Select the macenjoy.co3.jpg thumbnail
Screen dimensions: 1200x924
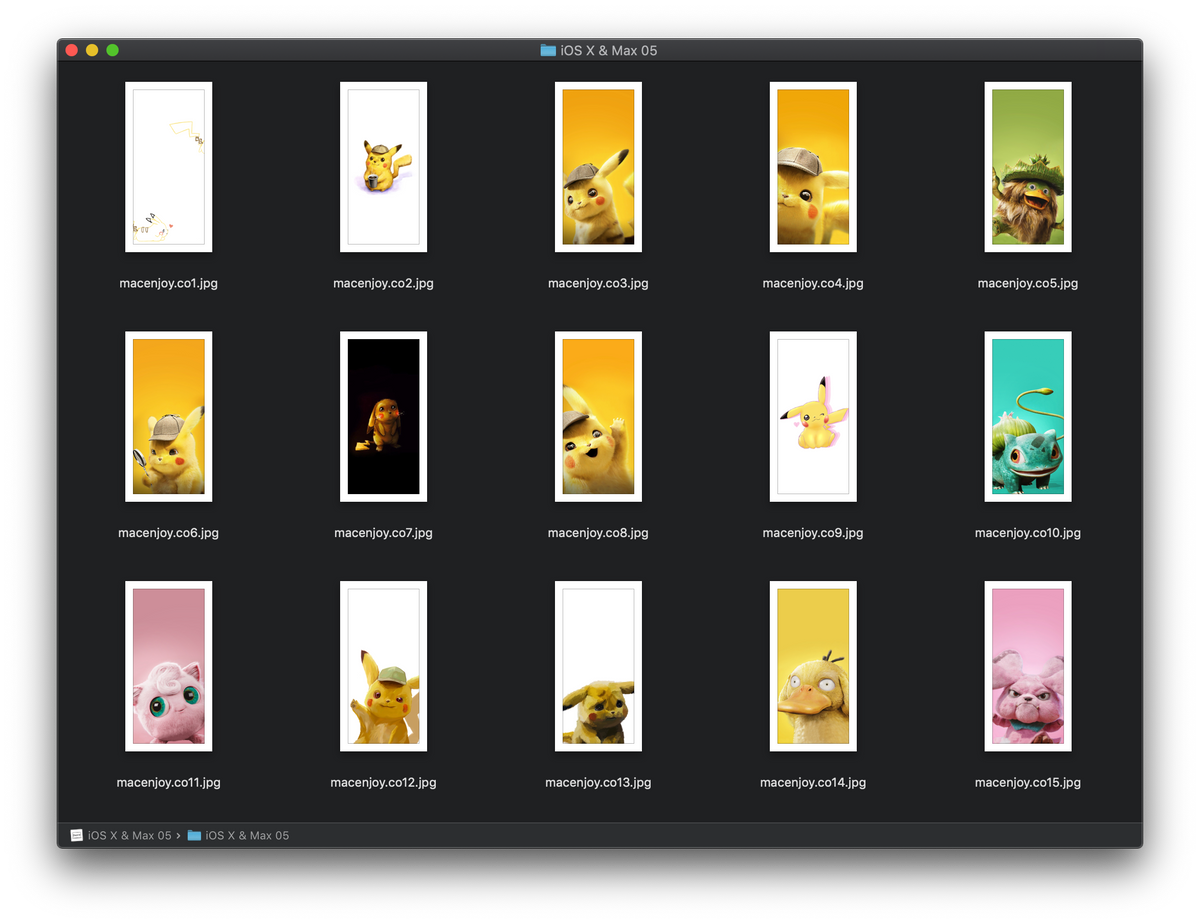(598, 167)
